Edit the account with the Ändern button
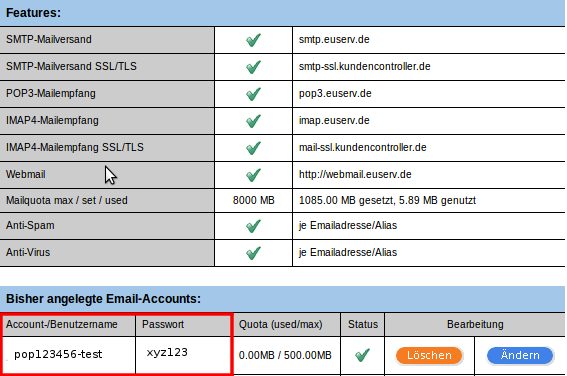Screen dimensions: 567x376 click(520, 355)
